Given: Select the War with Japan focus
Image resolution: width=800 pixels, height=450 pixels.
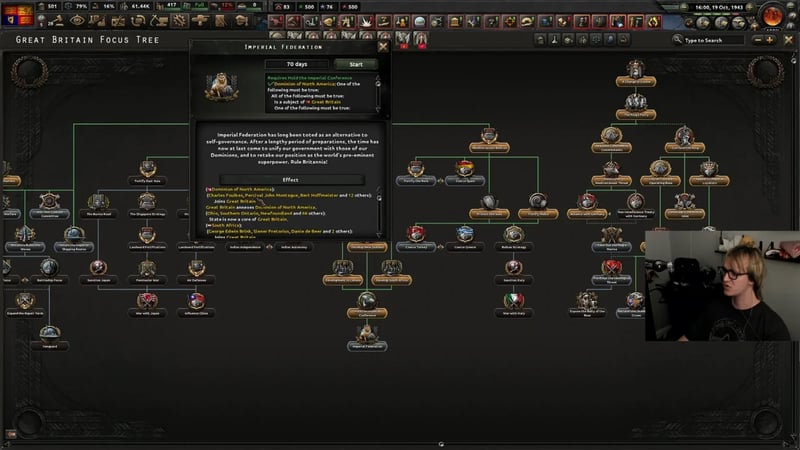Looking at the screenshot, I should pos(147,305).
